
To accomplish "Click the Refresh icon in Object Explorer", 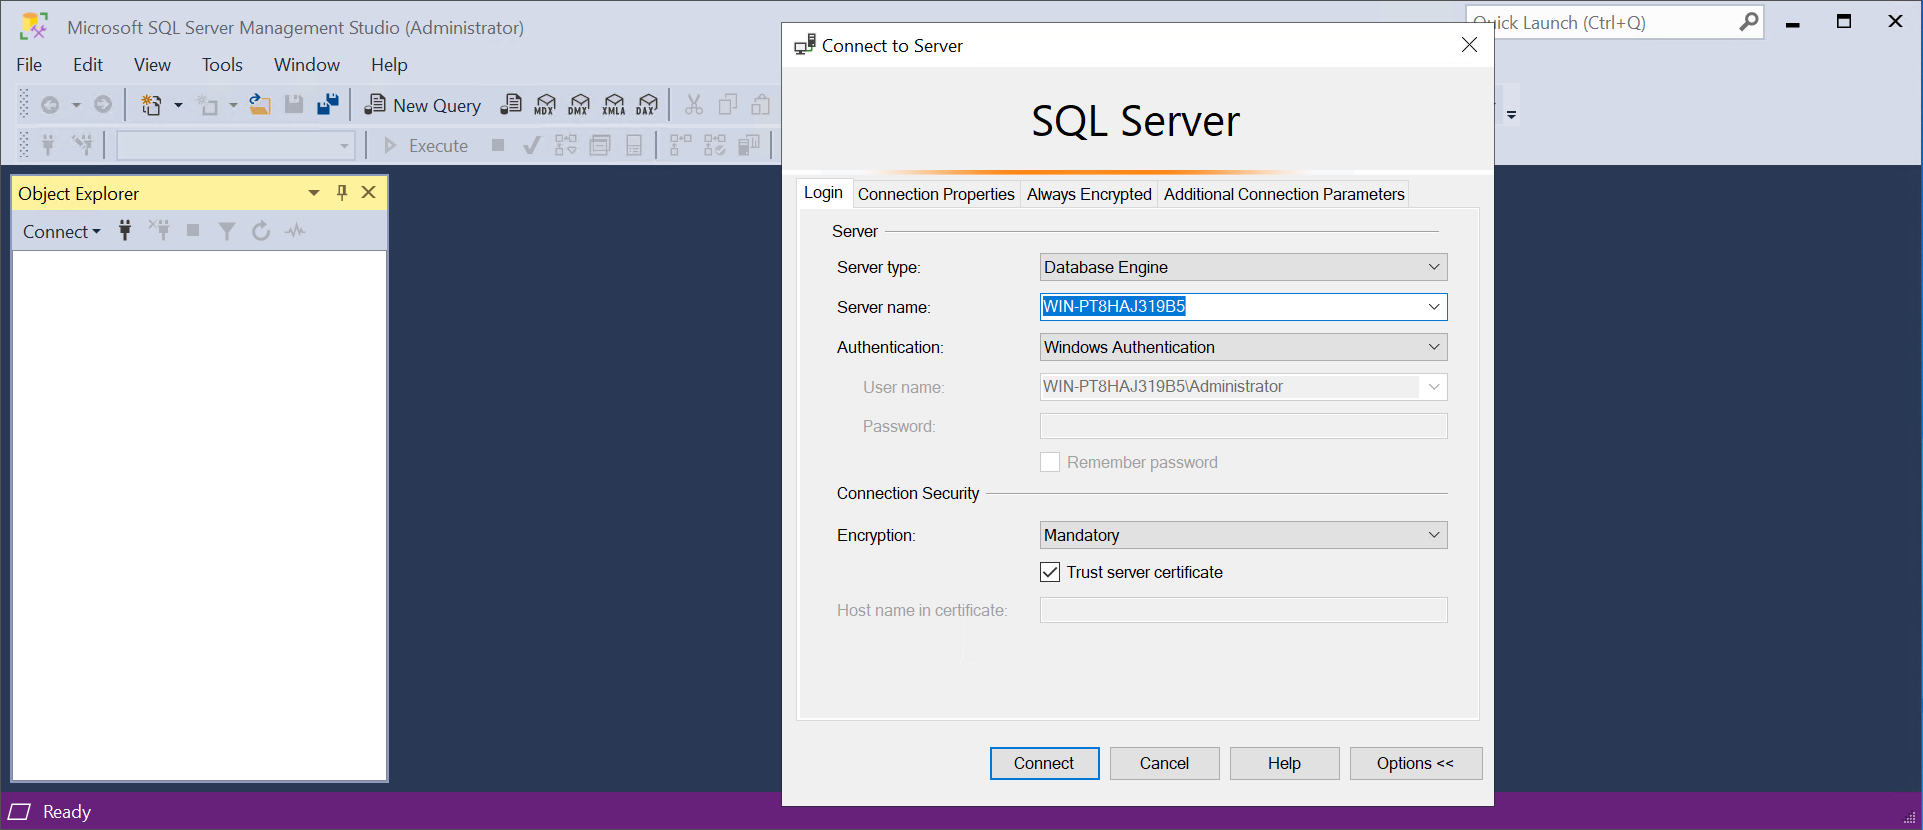I will click(261, 231).
